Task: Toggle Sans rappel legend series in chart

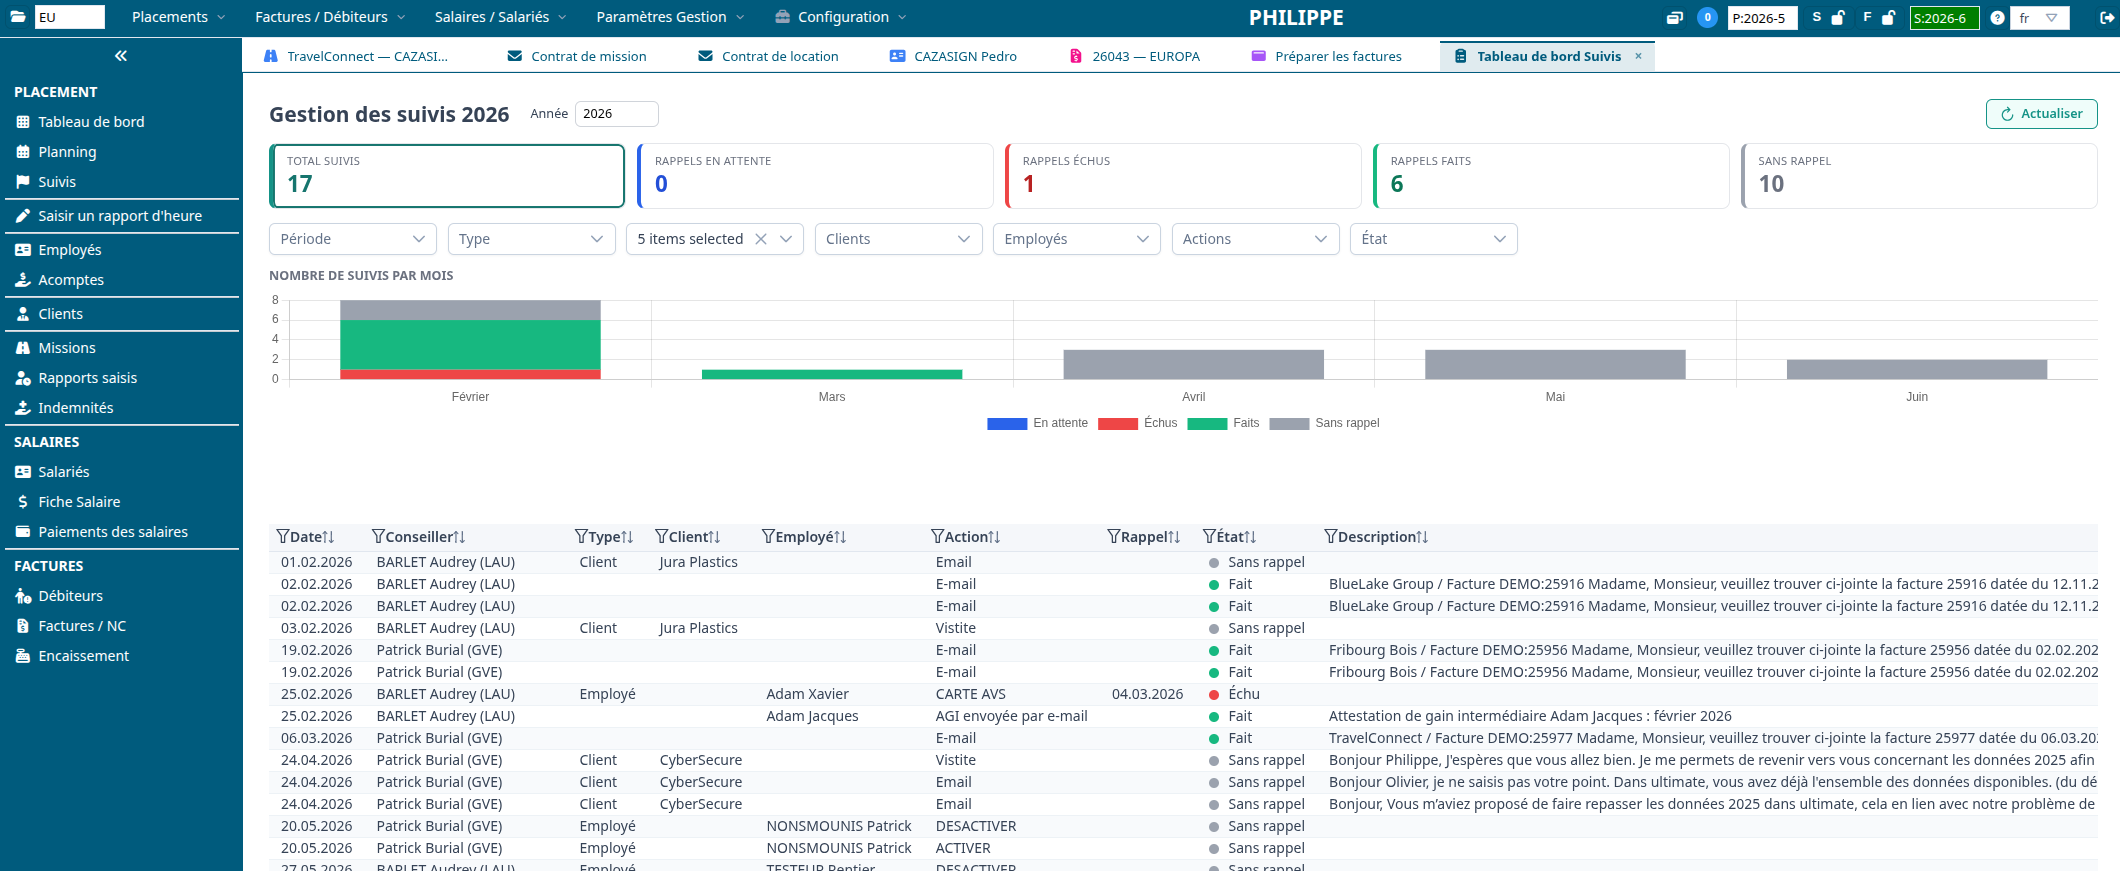Action: tap(1324, 423)
